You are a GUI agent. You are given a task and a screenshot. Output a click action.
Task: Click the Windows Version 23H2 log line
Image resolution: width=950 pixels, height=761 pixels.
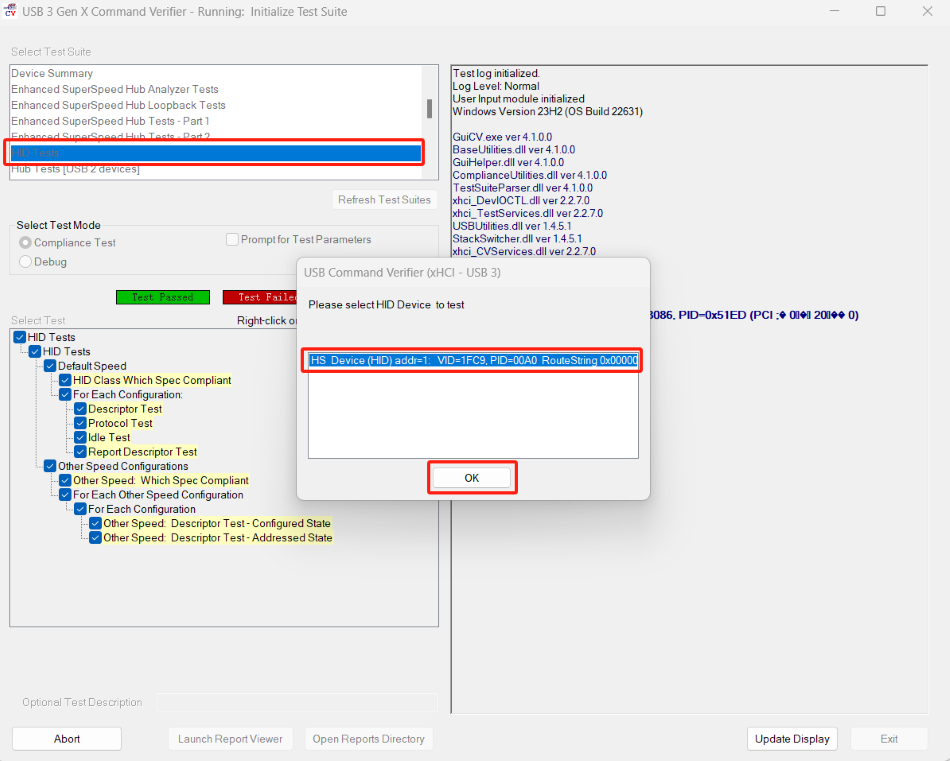coord(548,111)
